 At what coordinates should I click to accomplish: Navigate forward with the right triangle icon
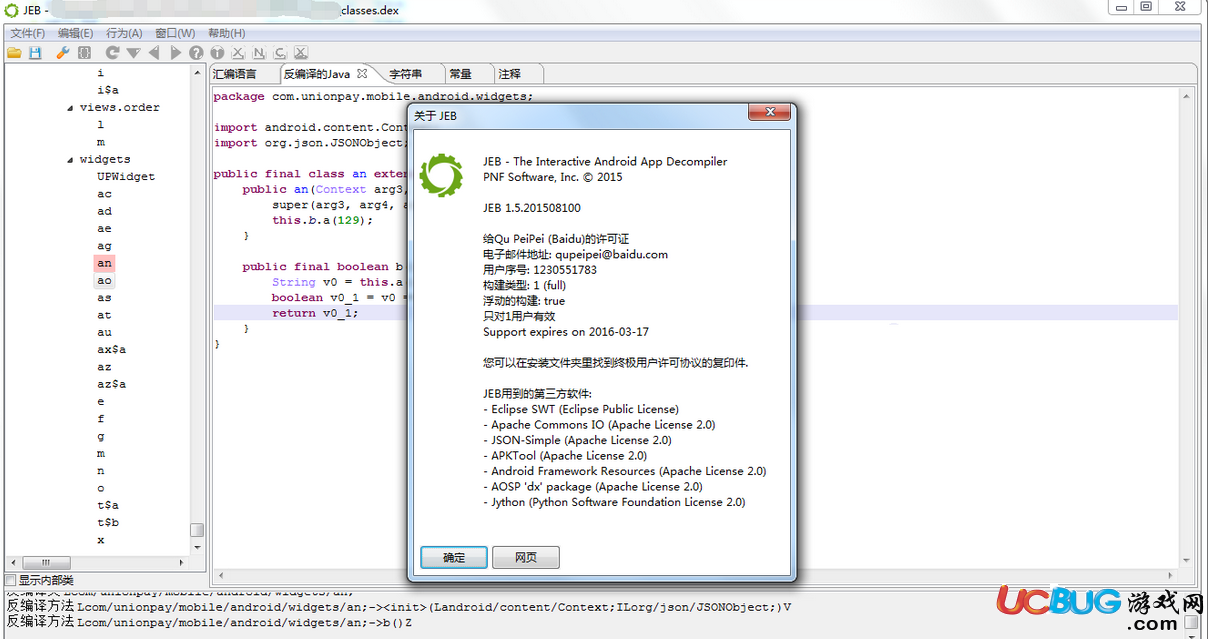click(x=175, y=52)
